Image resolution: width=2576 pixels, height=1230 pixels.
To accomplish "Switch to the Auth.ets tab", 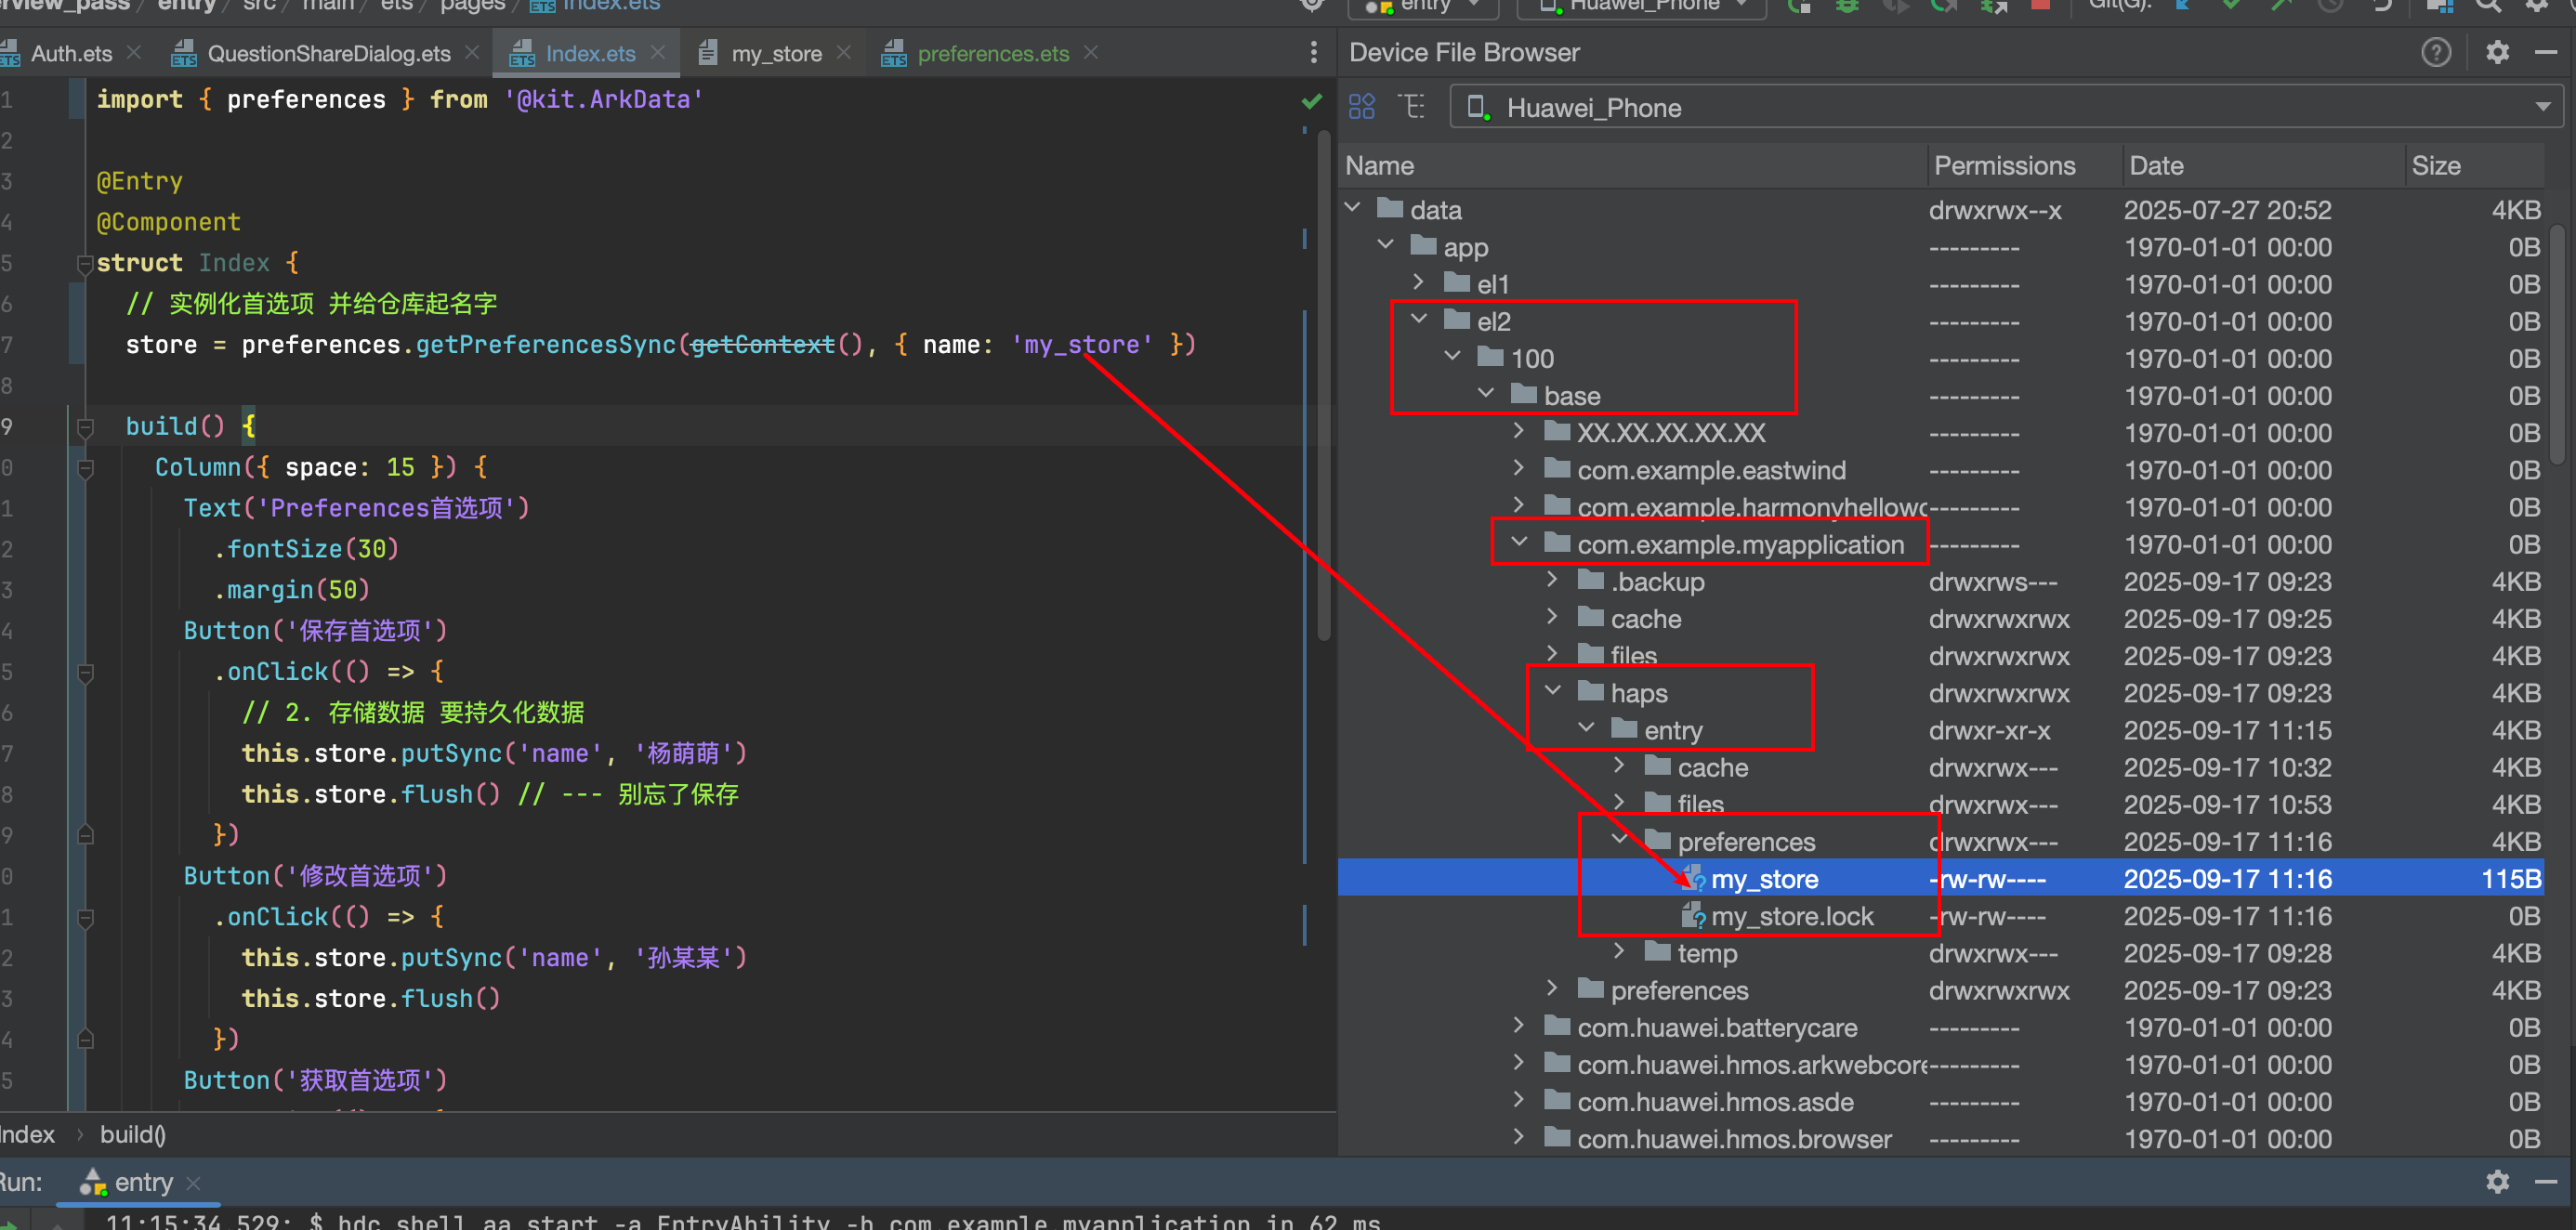I will (70, 53).
